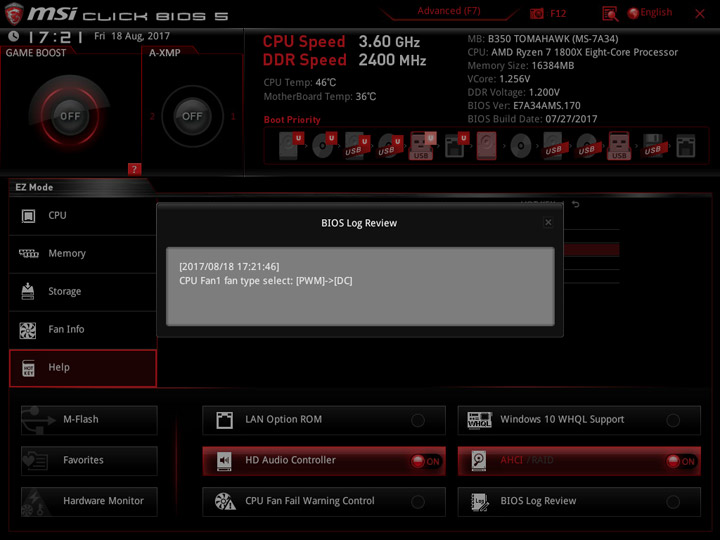Click the log timestamp [2017/08/18 17:21:46]
720x540 pixels.
229,266
